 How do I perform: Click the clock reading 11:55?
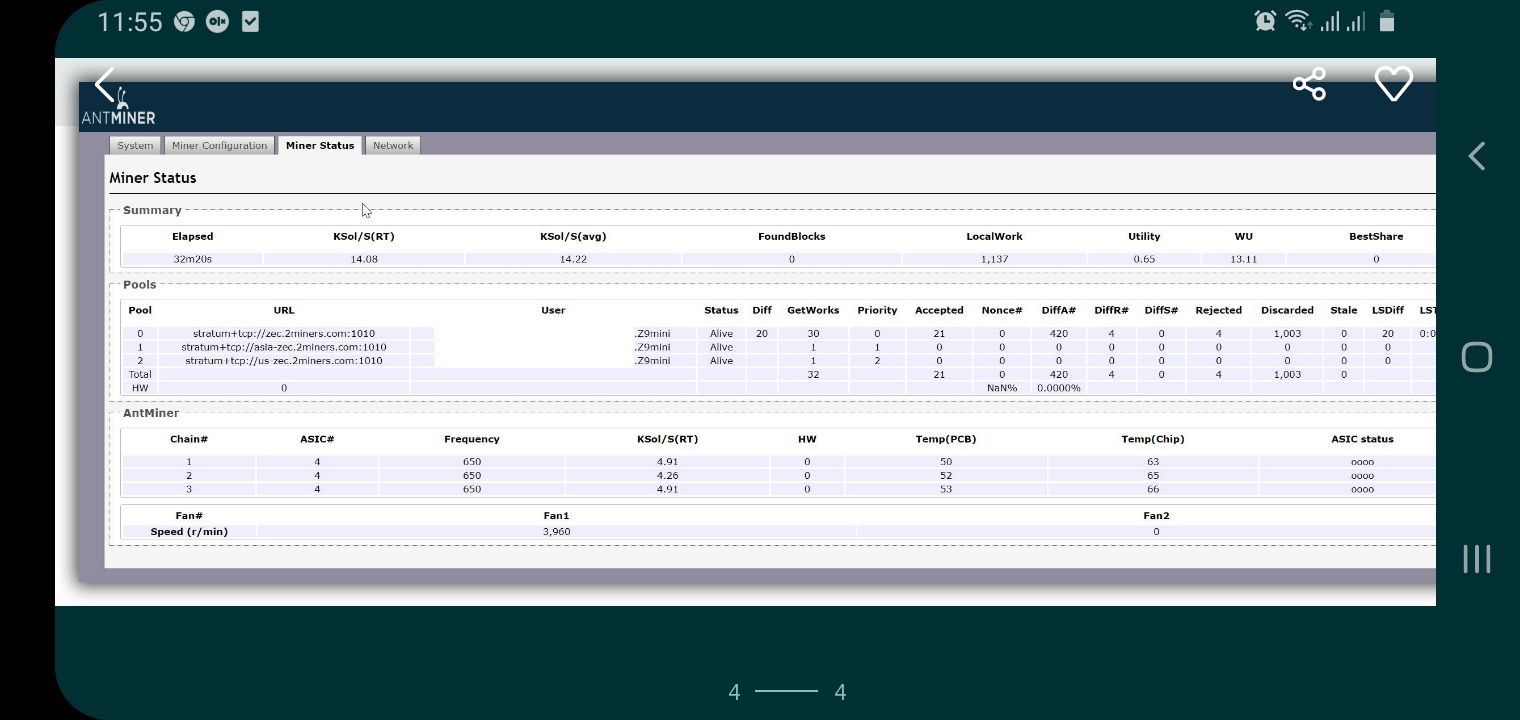click(130, 22)
